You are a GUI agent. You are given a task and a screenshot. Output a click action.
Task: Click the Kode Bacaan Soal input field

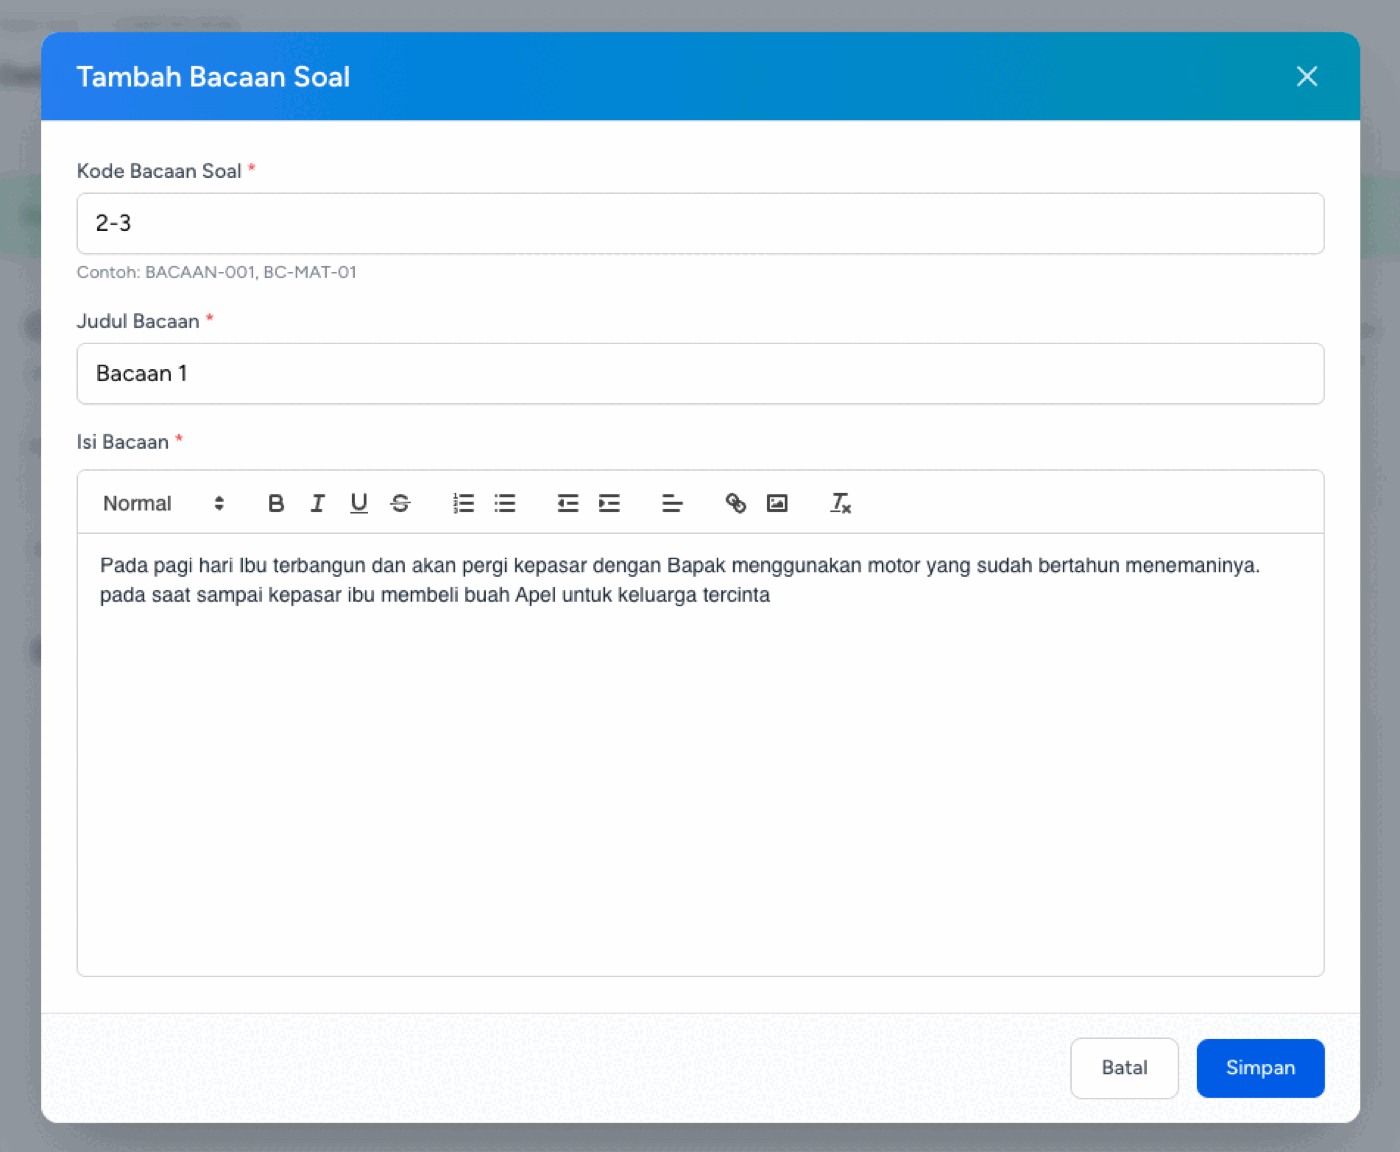(700, 223)
